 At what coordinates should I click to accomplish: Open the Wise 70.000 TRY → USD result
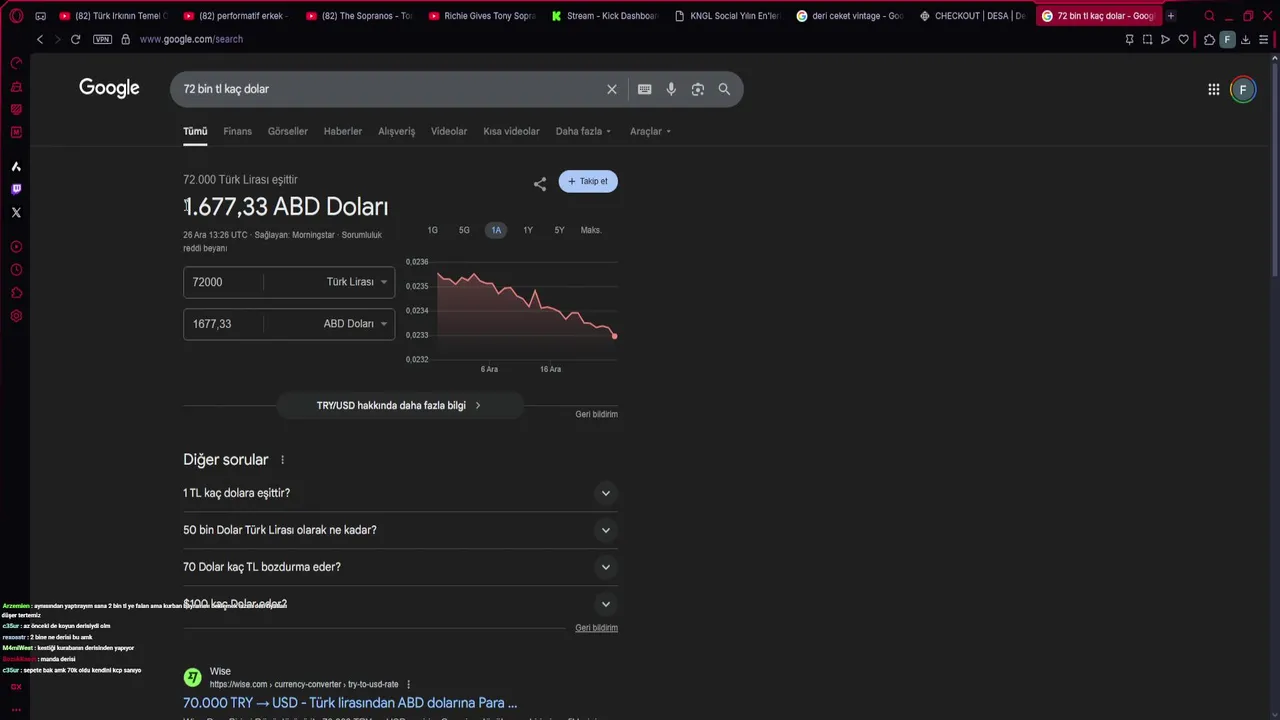(350, 703)
